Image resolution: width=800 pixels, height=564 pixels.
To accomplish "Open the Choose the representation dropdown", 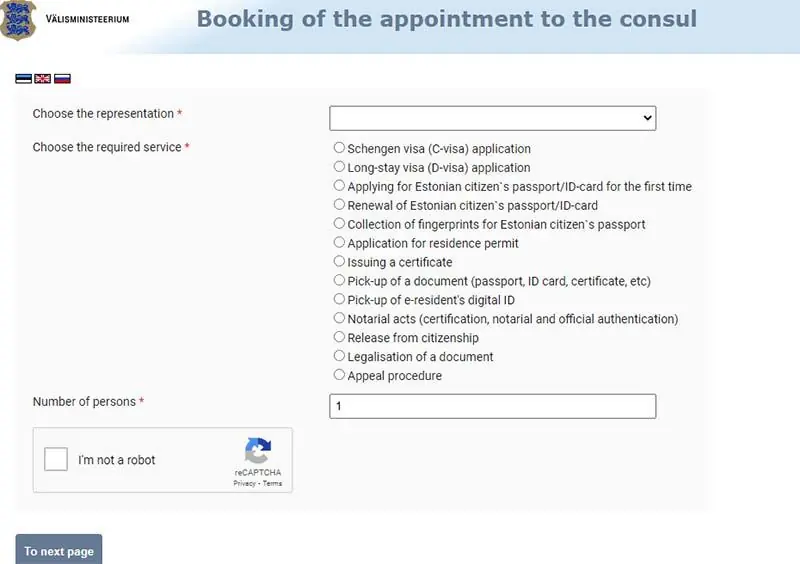I will click(x=492, y=118).
